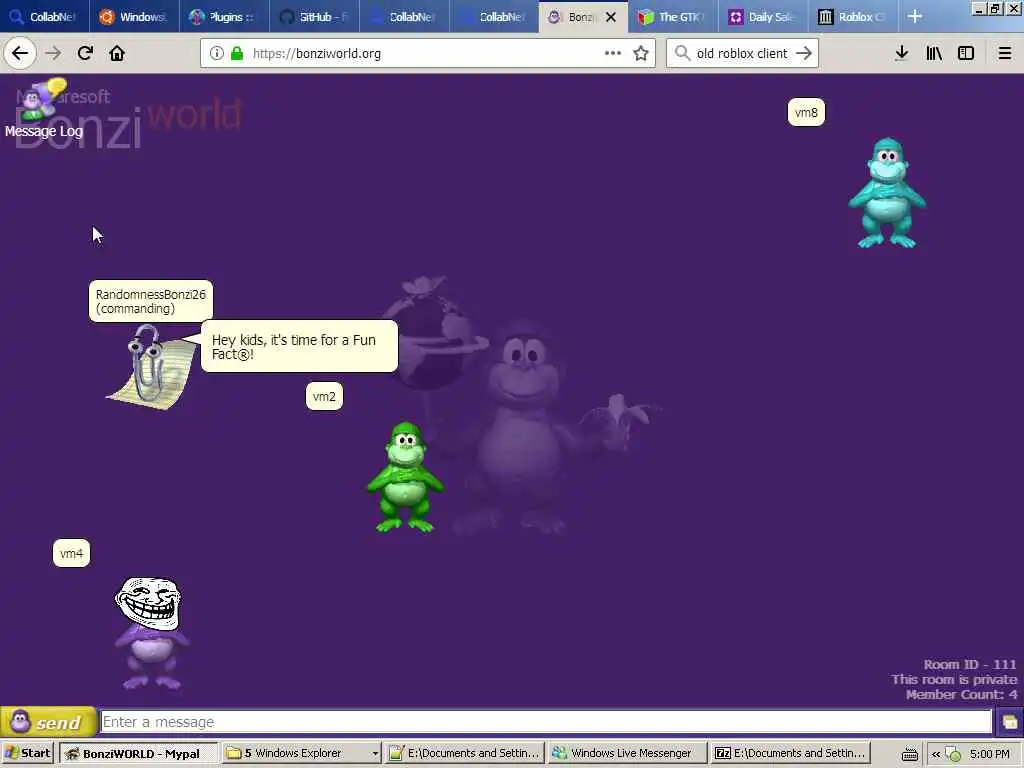Click the vm8 name tag
Screen dimensions: 1024x768
coord(806,112)
